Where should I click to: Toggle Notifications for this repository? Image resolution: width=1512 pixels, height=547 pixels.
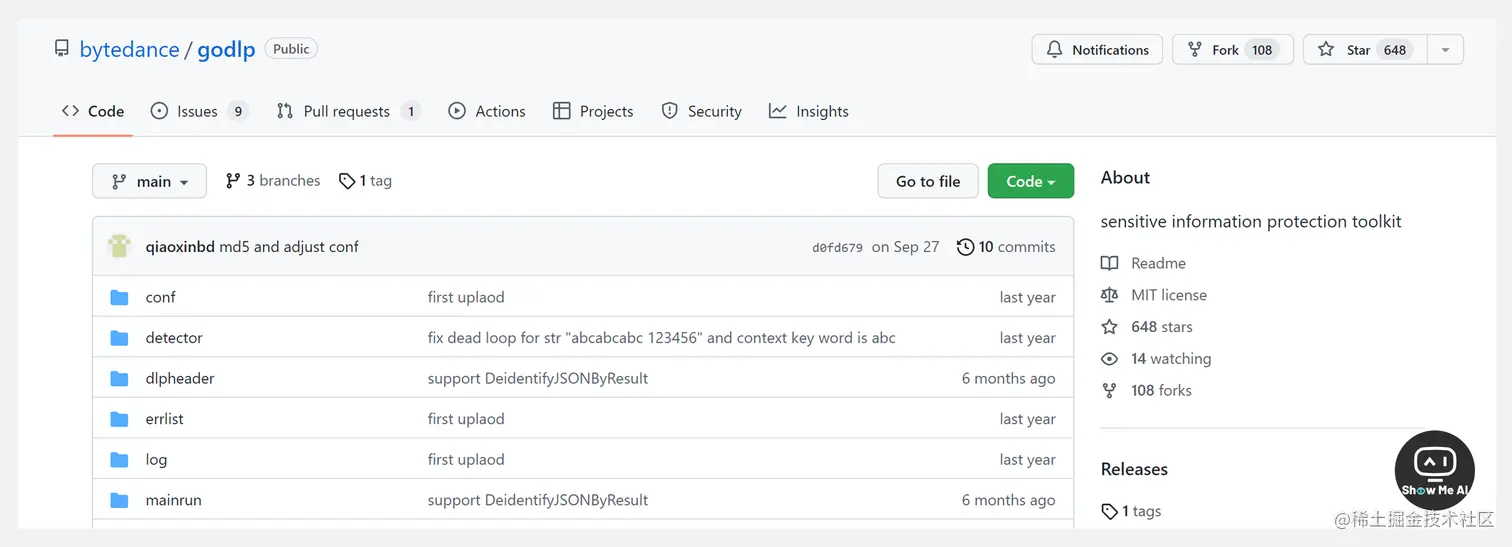point(1097,50)
